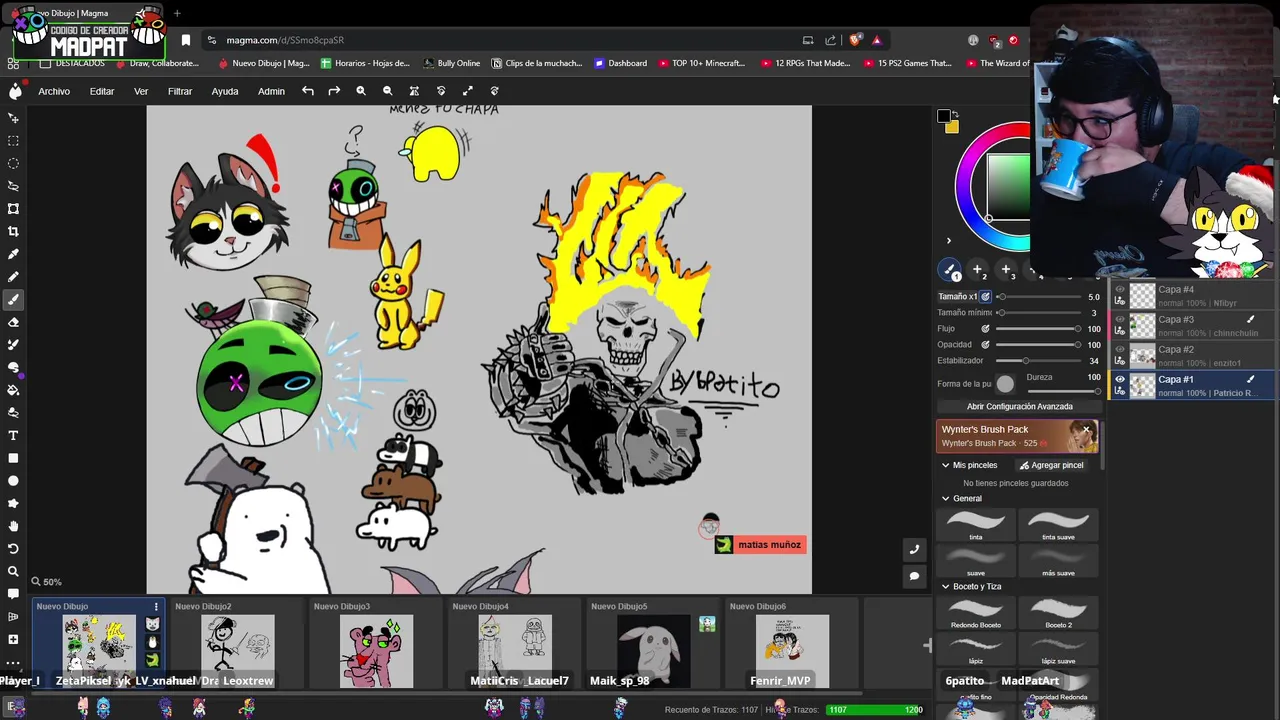Image resolution: width=1280 pixels, height=720 pixels.
Task: Toggle visibility of Capa #2
Action: point(1120,350)
